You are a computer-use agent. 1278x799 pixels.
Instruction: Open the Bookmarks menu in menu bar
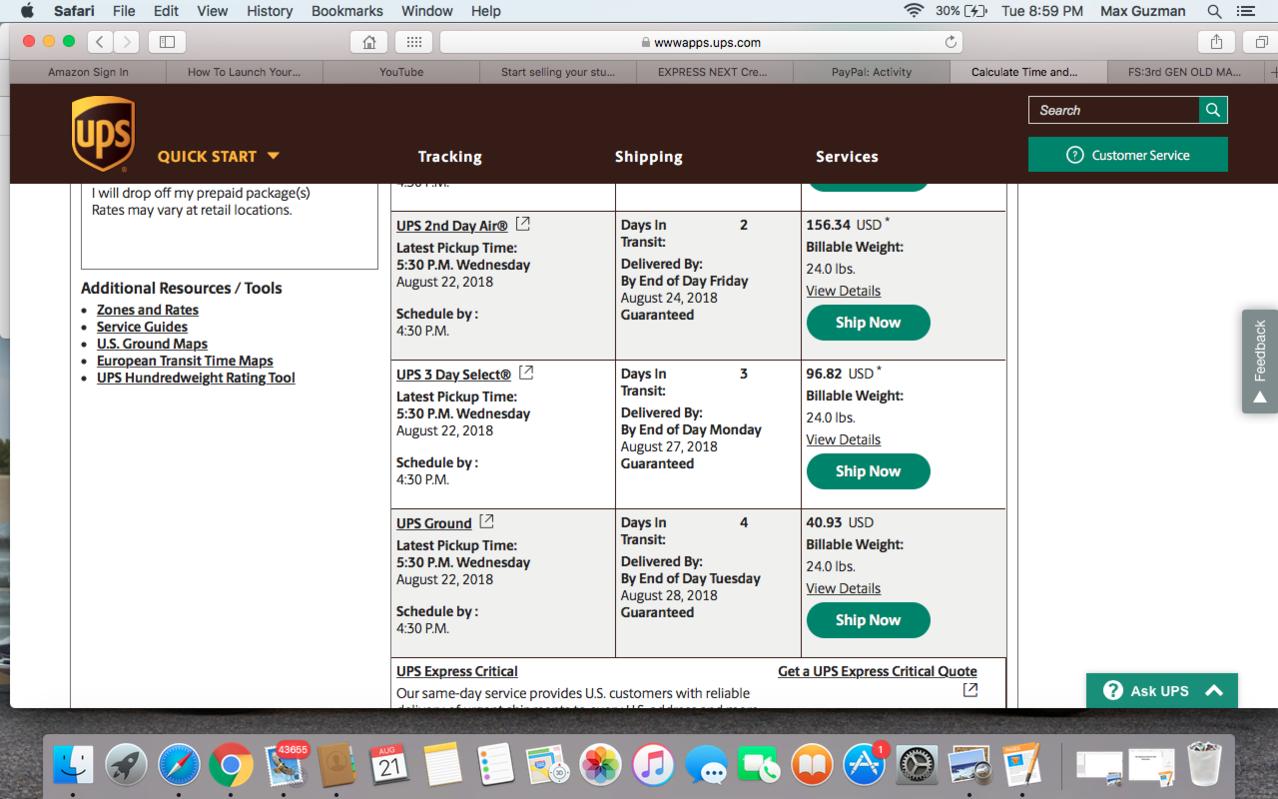pyautogui.click(x=347, y=11)
